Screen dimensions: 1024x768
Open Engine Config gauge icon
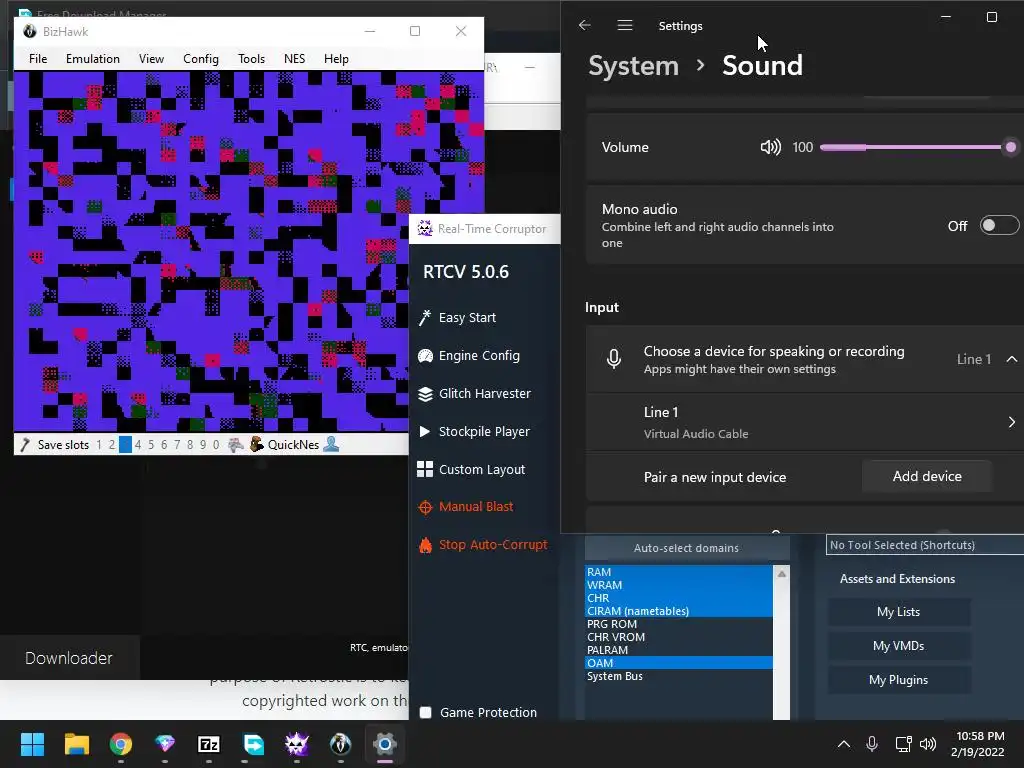click(425, 356)
